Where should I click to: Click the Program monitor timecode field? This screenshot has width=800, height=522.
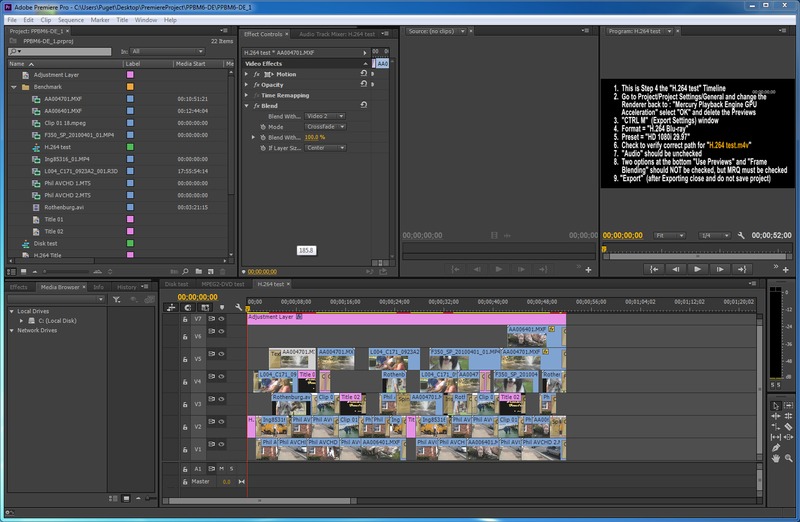pos(624,234)
